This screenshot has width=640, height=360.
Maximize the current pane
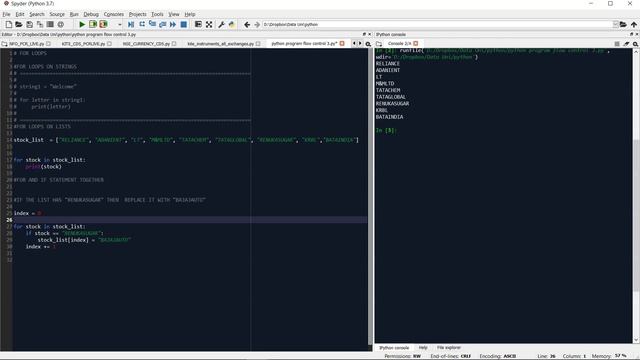tap(198, 24)
